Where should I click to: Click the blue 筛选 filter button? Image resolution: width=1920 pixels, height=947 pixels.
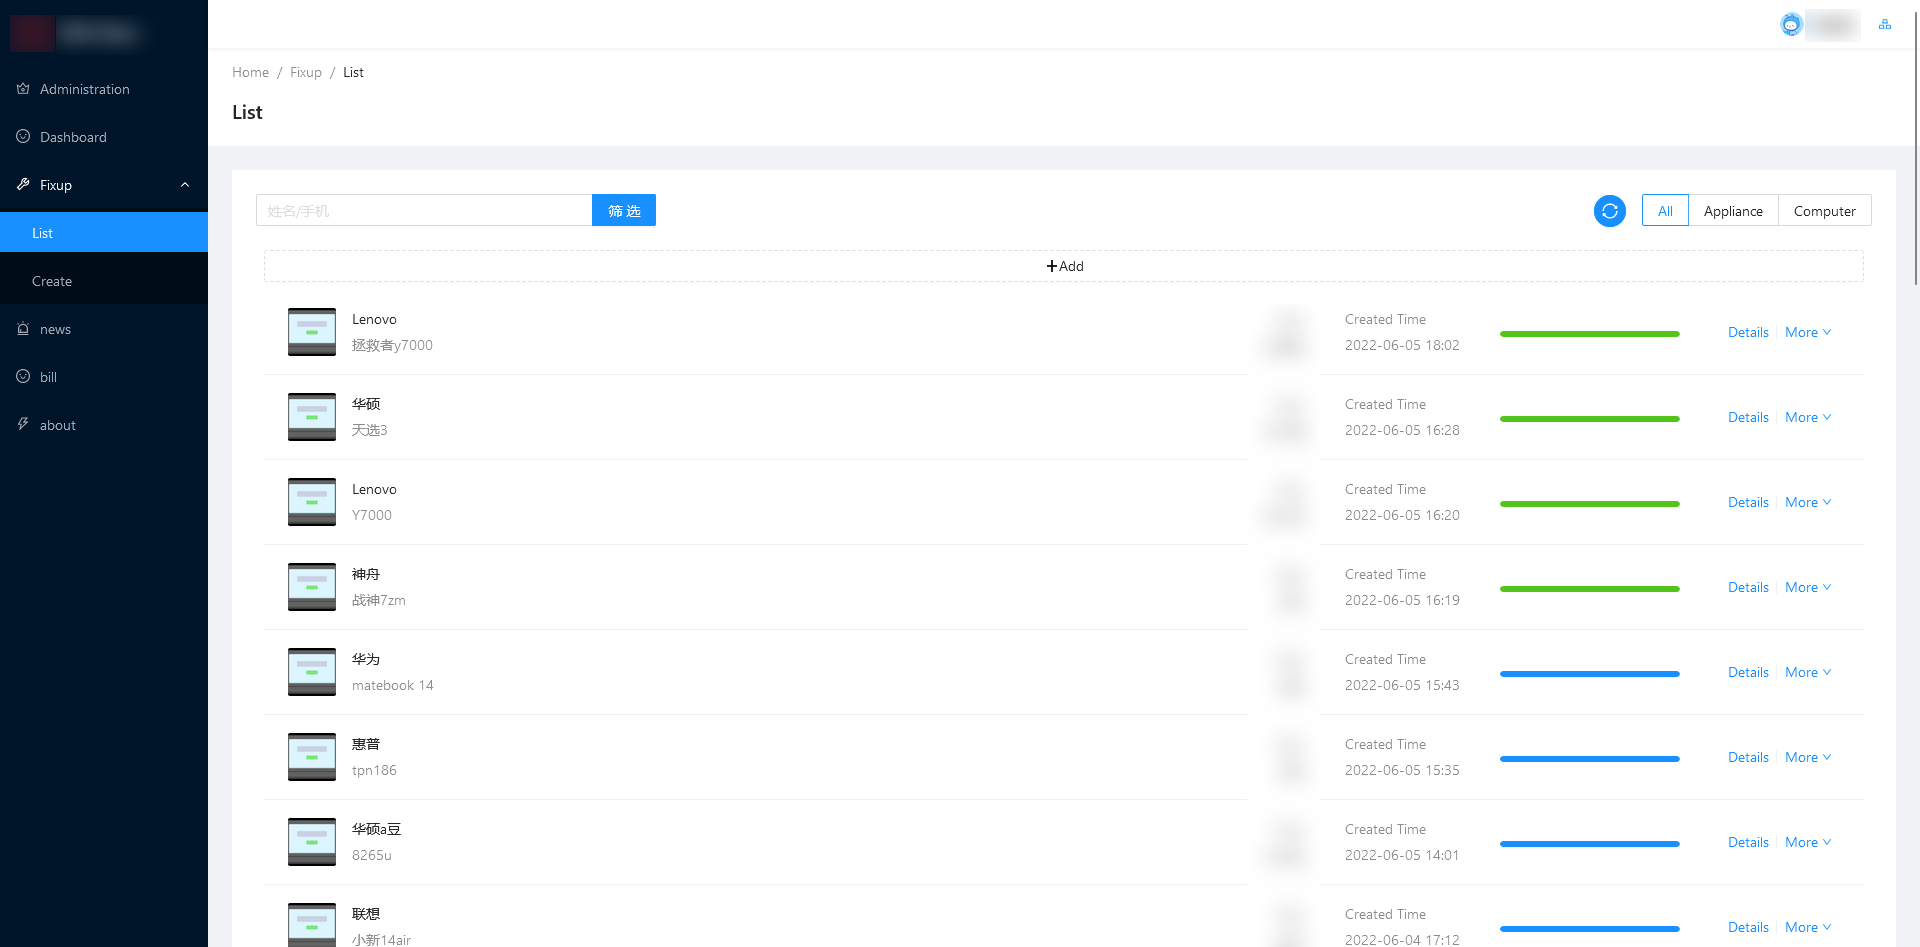624,210
